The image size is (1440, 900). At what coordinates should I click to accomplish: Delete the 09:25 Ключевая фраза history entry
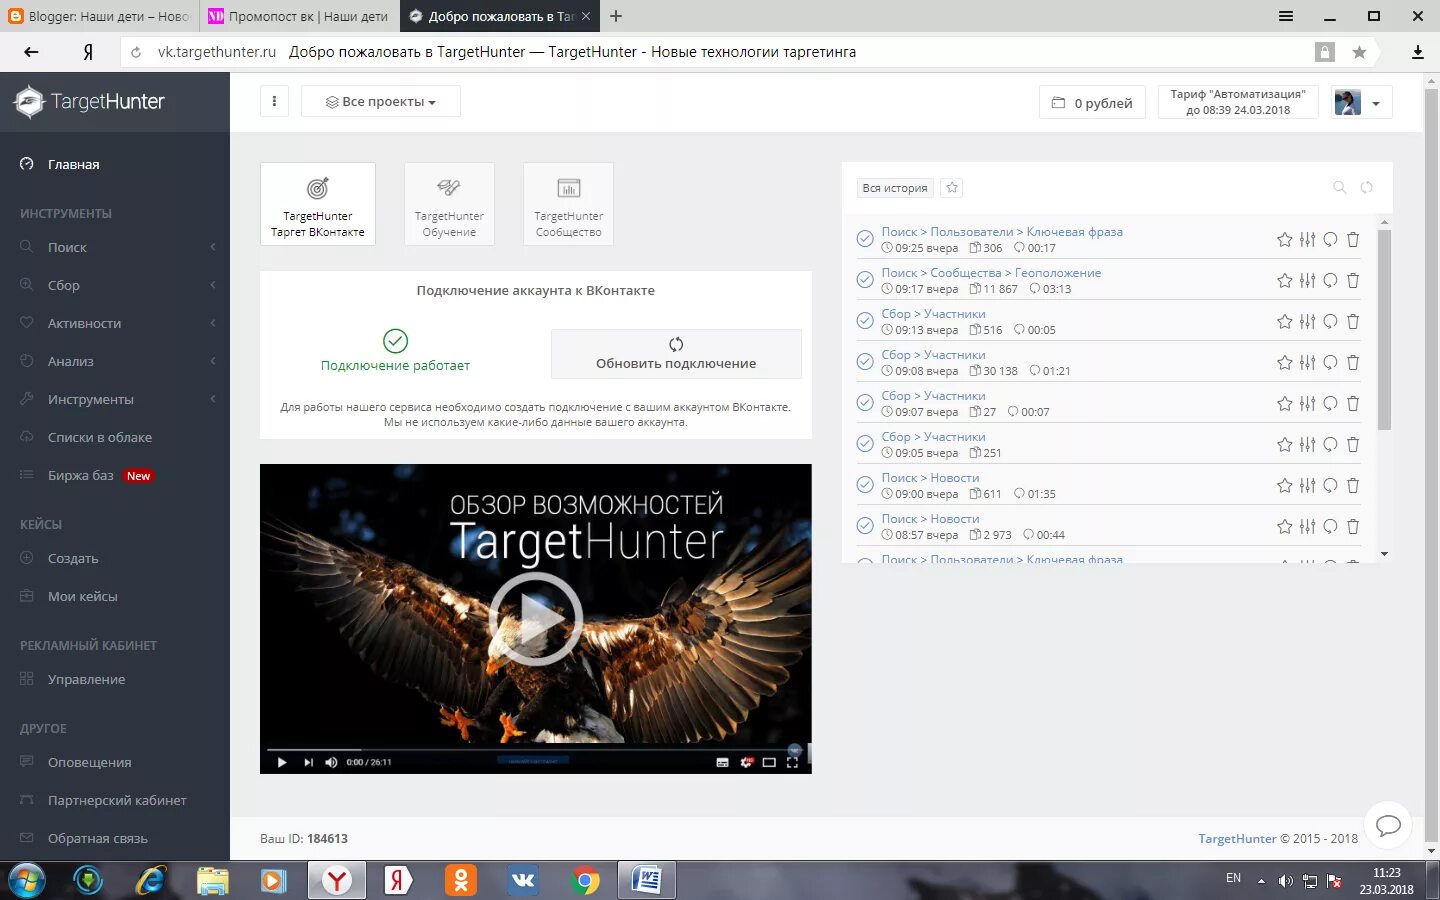1353,239
